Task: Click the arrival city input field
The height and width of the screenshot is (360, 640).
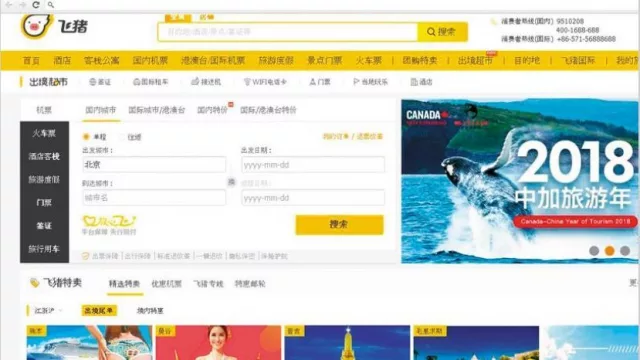Action: tap(154, 198)
